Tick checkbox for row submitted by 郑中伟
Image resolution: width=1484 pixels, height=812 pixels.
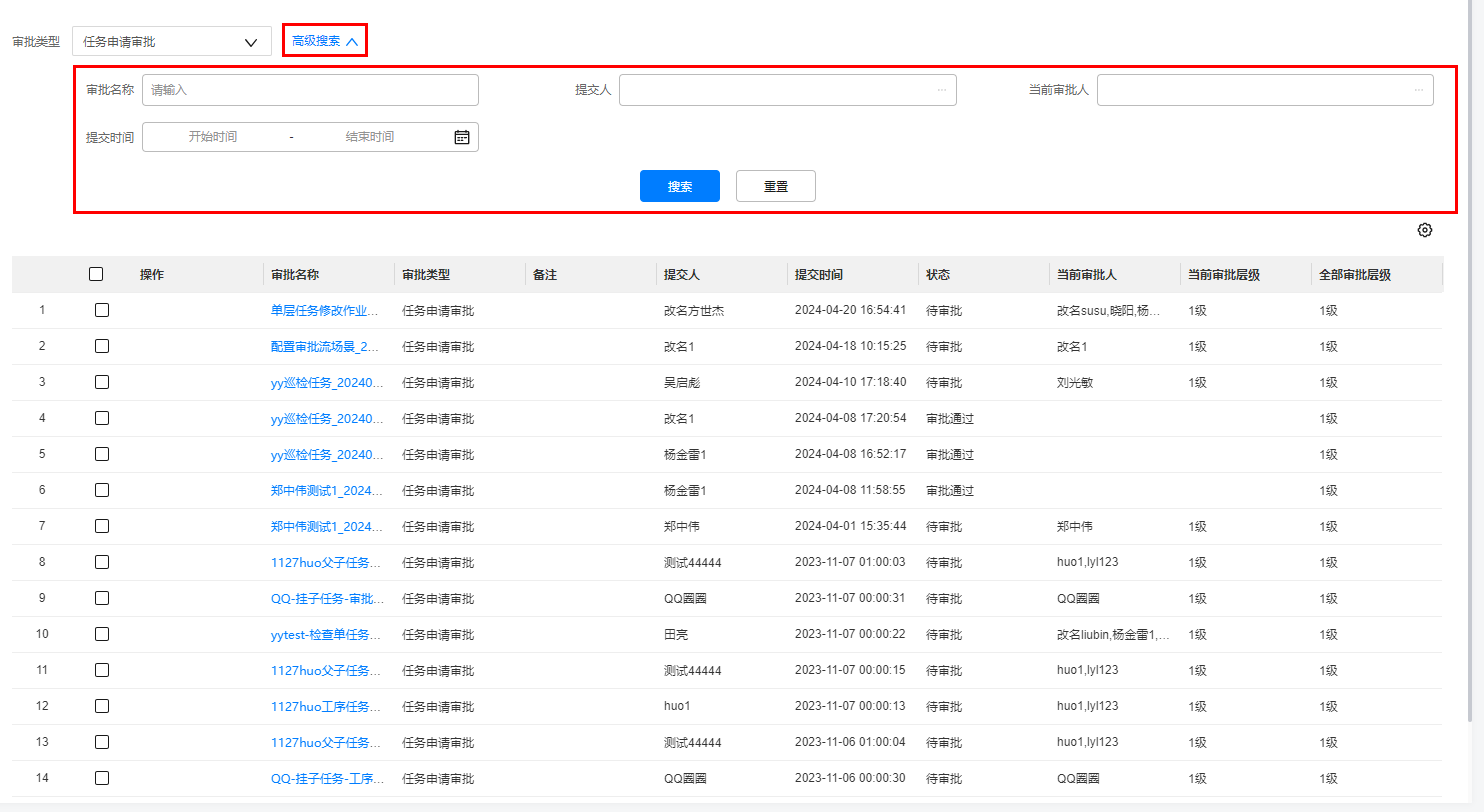(102, 526)
